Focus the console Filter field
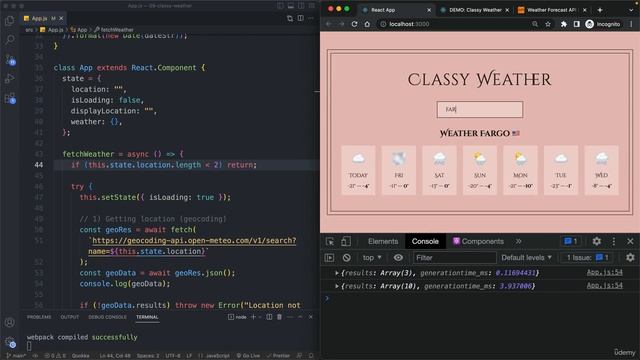Screen dimensions: 640x360 click(455, 258)
